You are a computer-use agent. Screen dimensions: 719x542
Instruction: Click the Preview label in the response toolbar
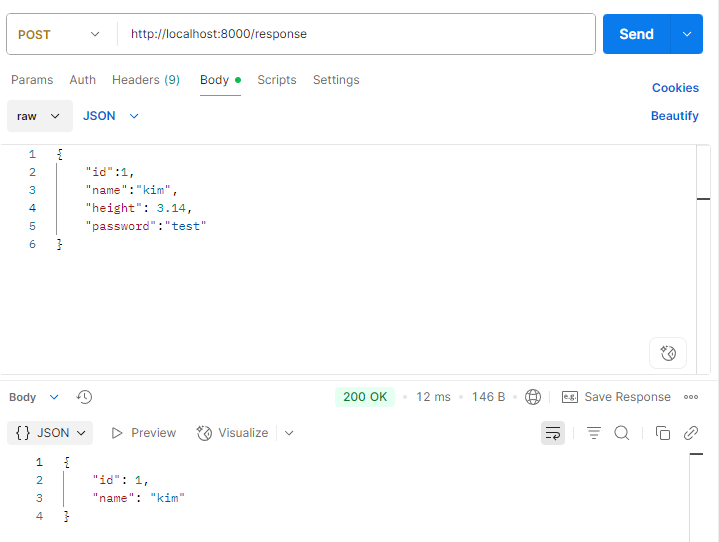pos(153,433)
